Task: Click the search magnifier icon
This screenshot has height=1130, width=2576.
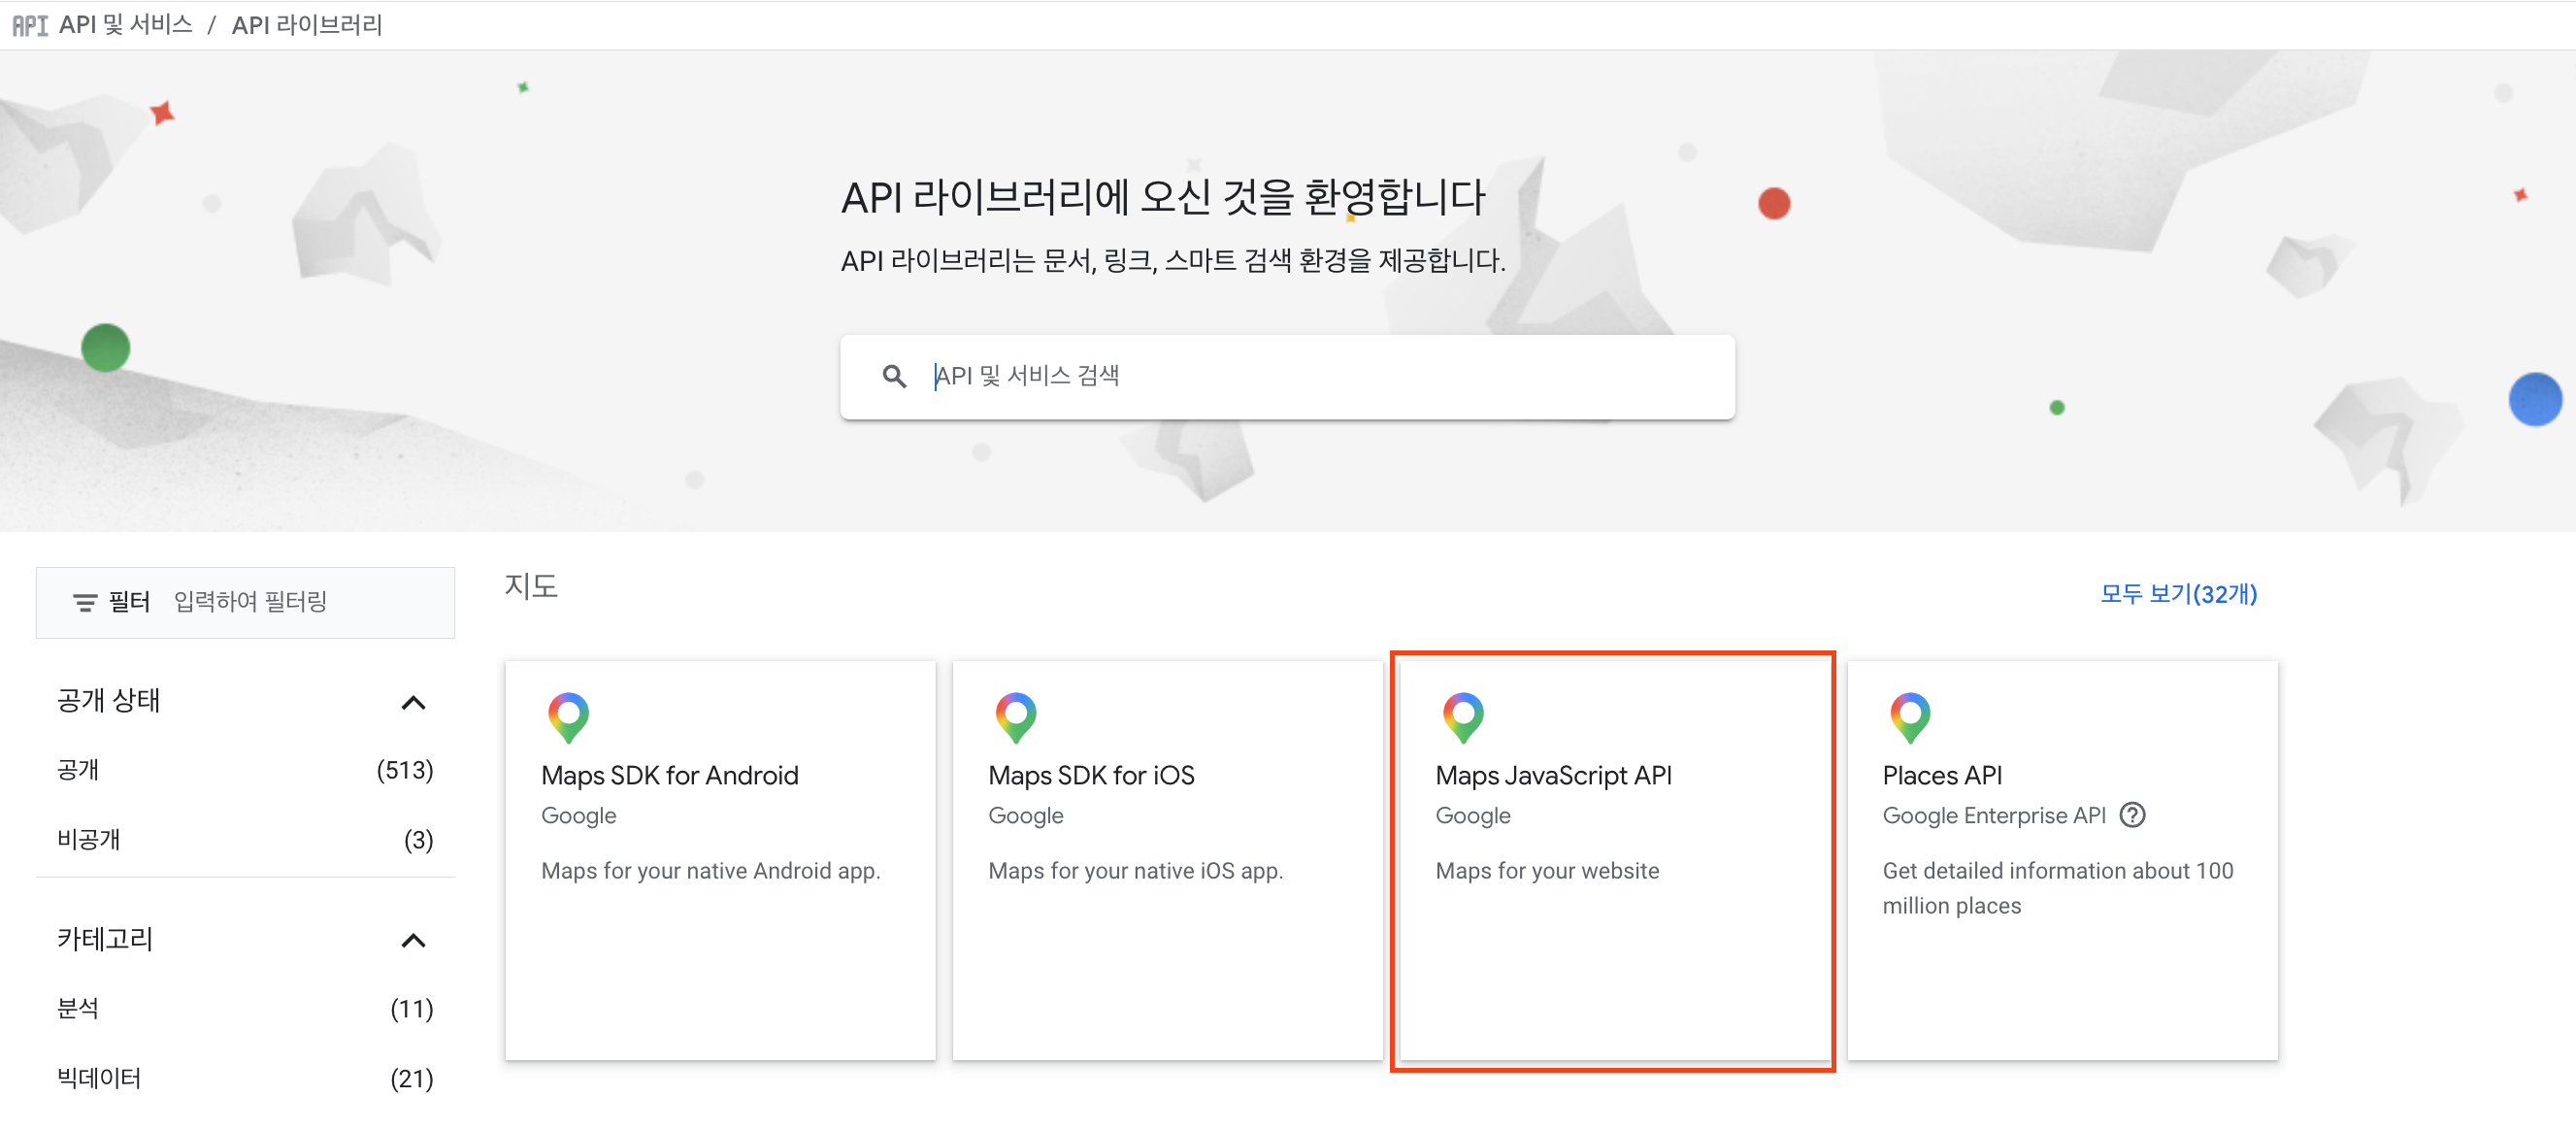Action: [x=895, y=375]
